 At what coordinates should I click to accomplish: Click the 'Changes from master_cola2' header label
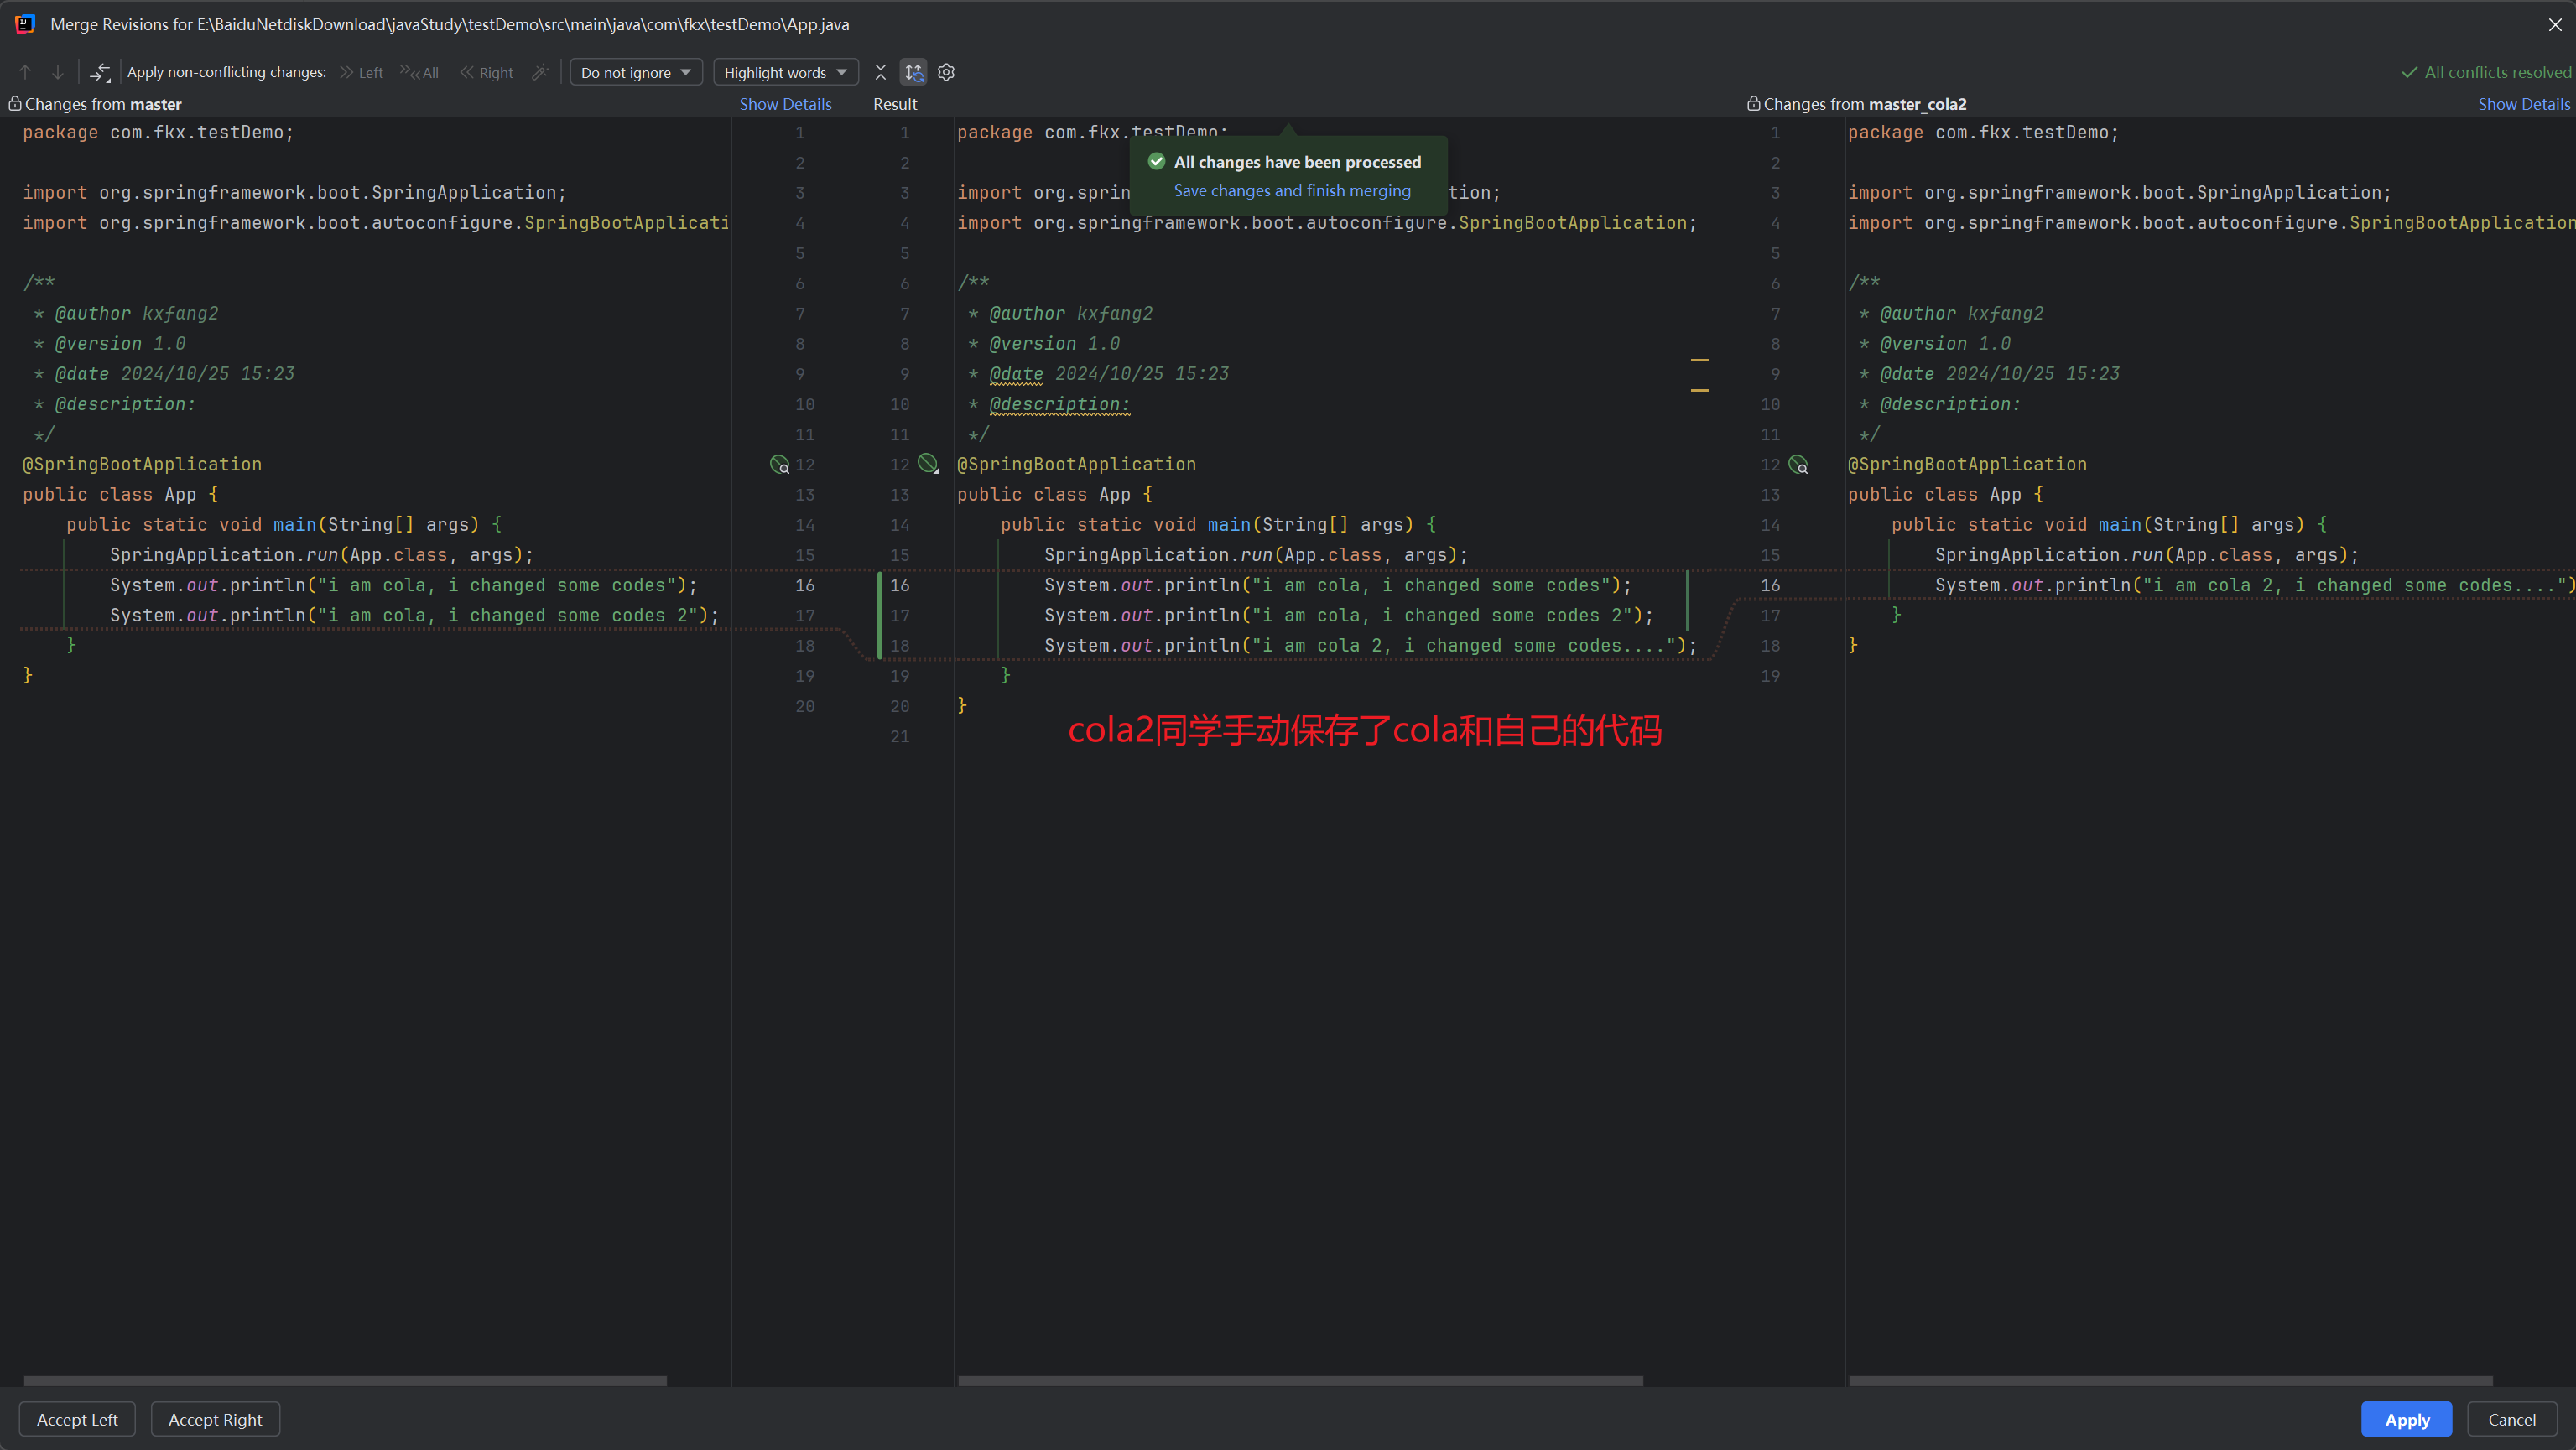(x=1864, y=104)
